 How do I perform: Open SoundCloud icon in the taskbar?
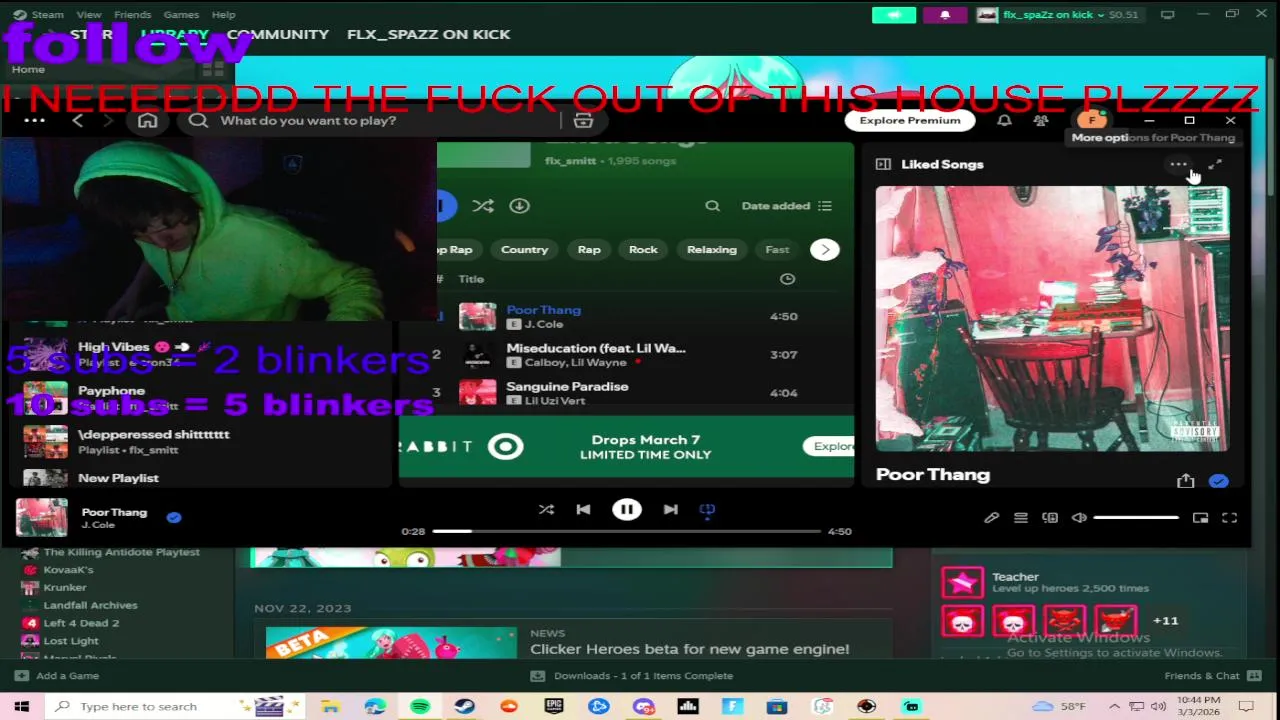pos(509,706)
